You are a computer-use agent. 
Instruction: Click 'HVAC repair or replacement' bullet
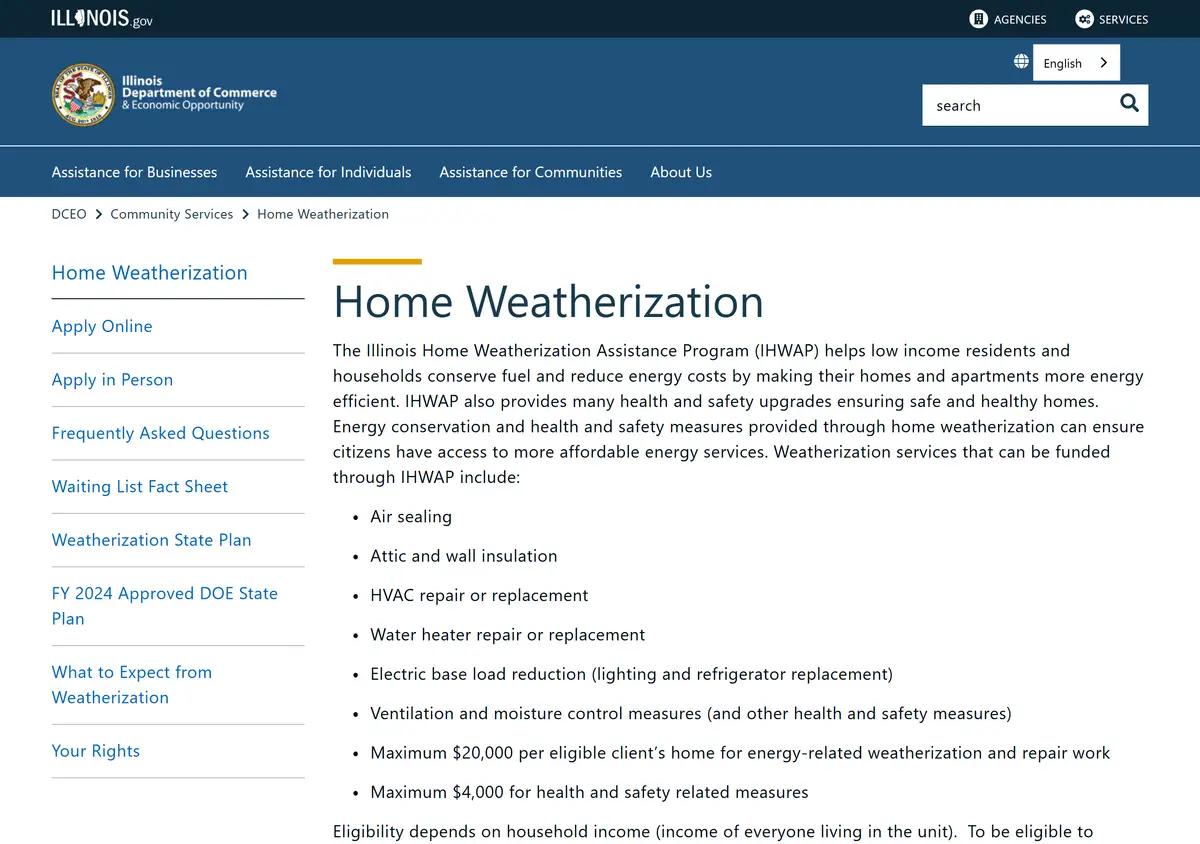(479, 595)
